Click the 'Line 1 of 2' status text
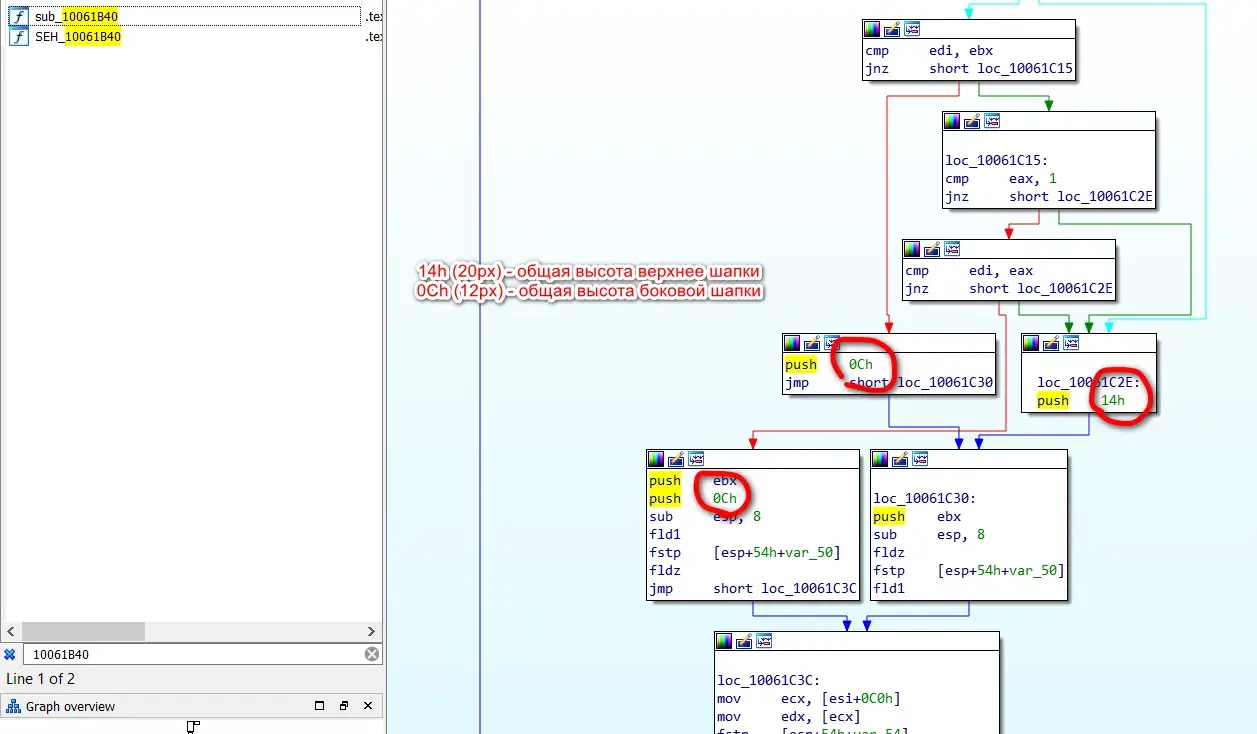The image size is (1257, 734). tap(41, 679)
